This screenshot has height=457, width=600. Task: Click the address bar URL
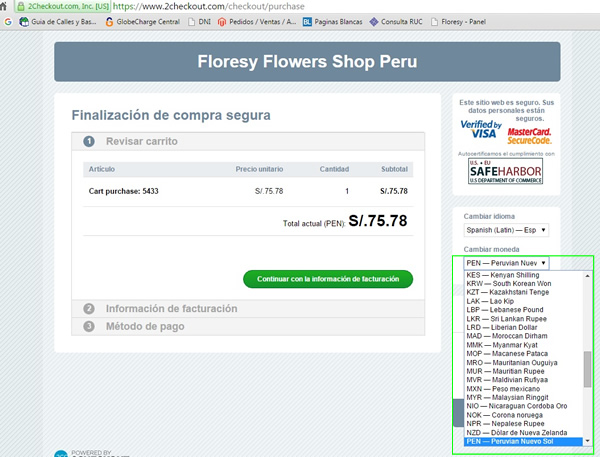(209, 7)
